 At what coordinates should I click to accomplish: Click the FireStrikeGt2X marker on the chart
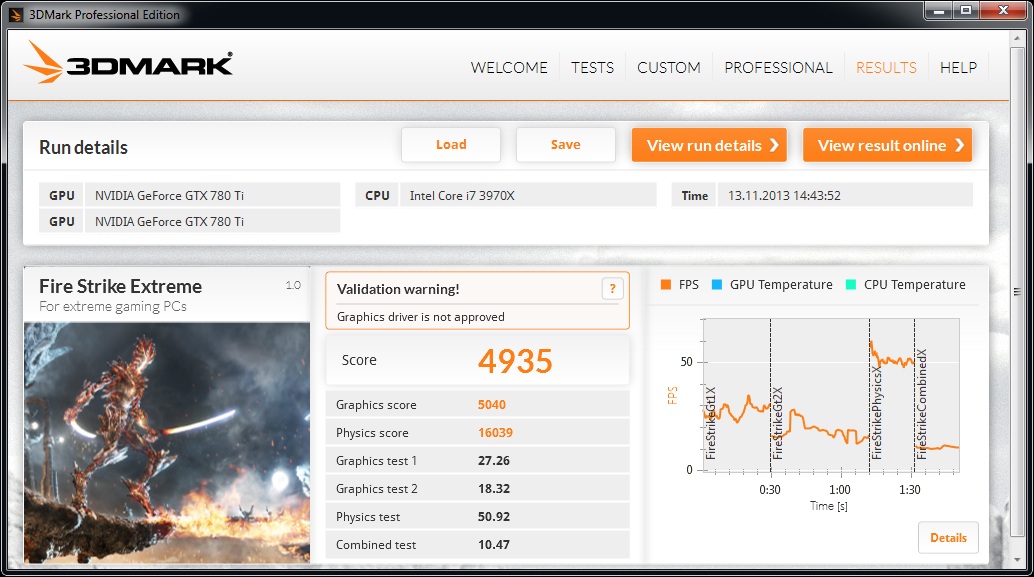pos(777,423)
